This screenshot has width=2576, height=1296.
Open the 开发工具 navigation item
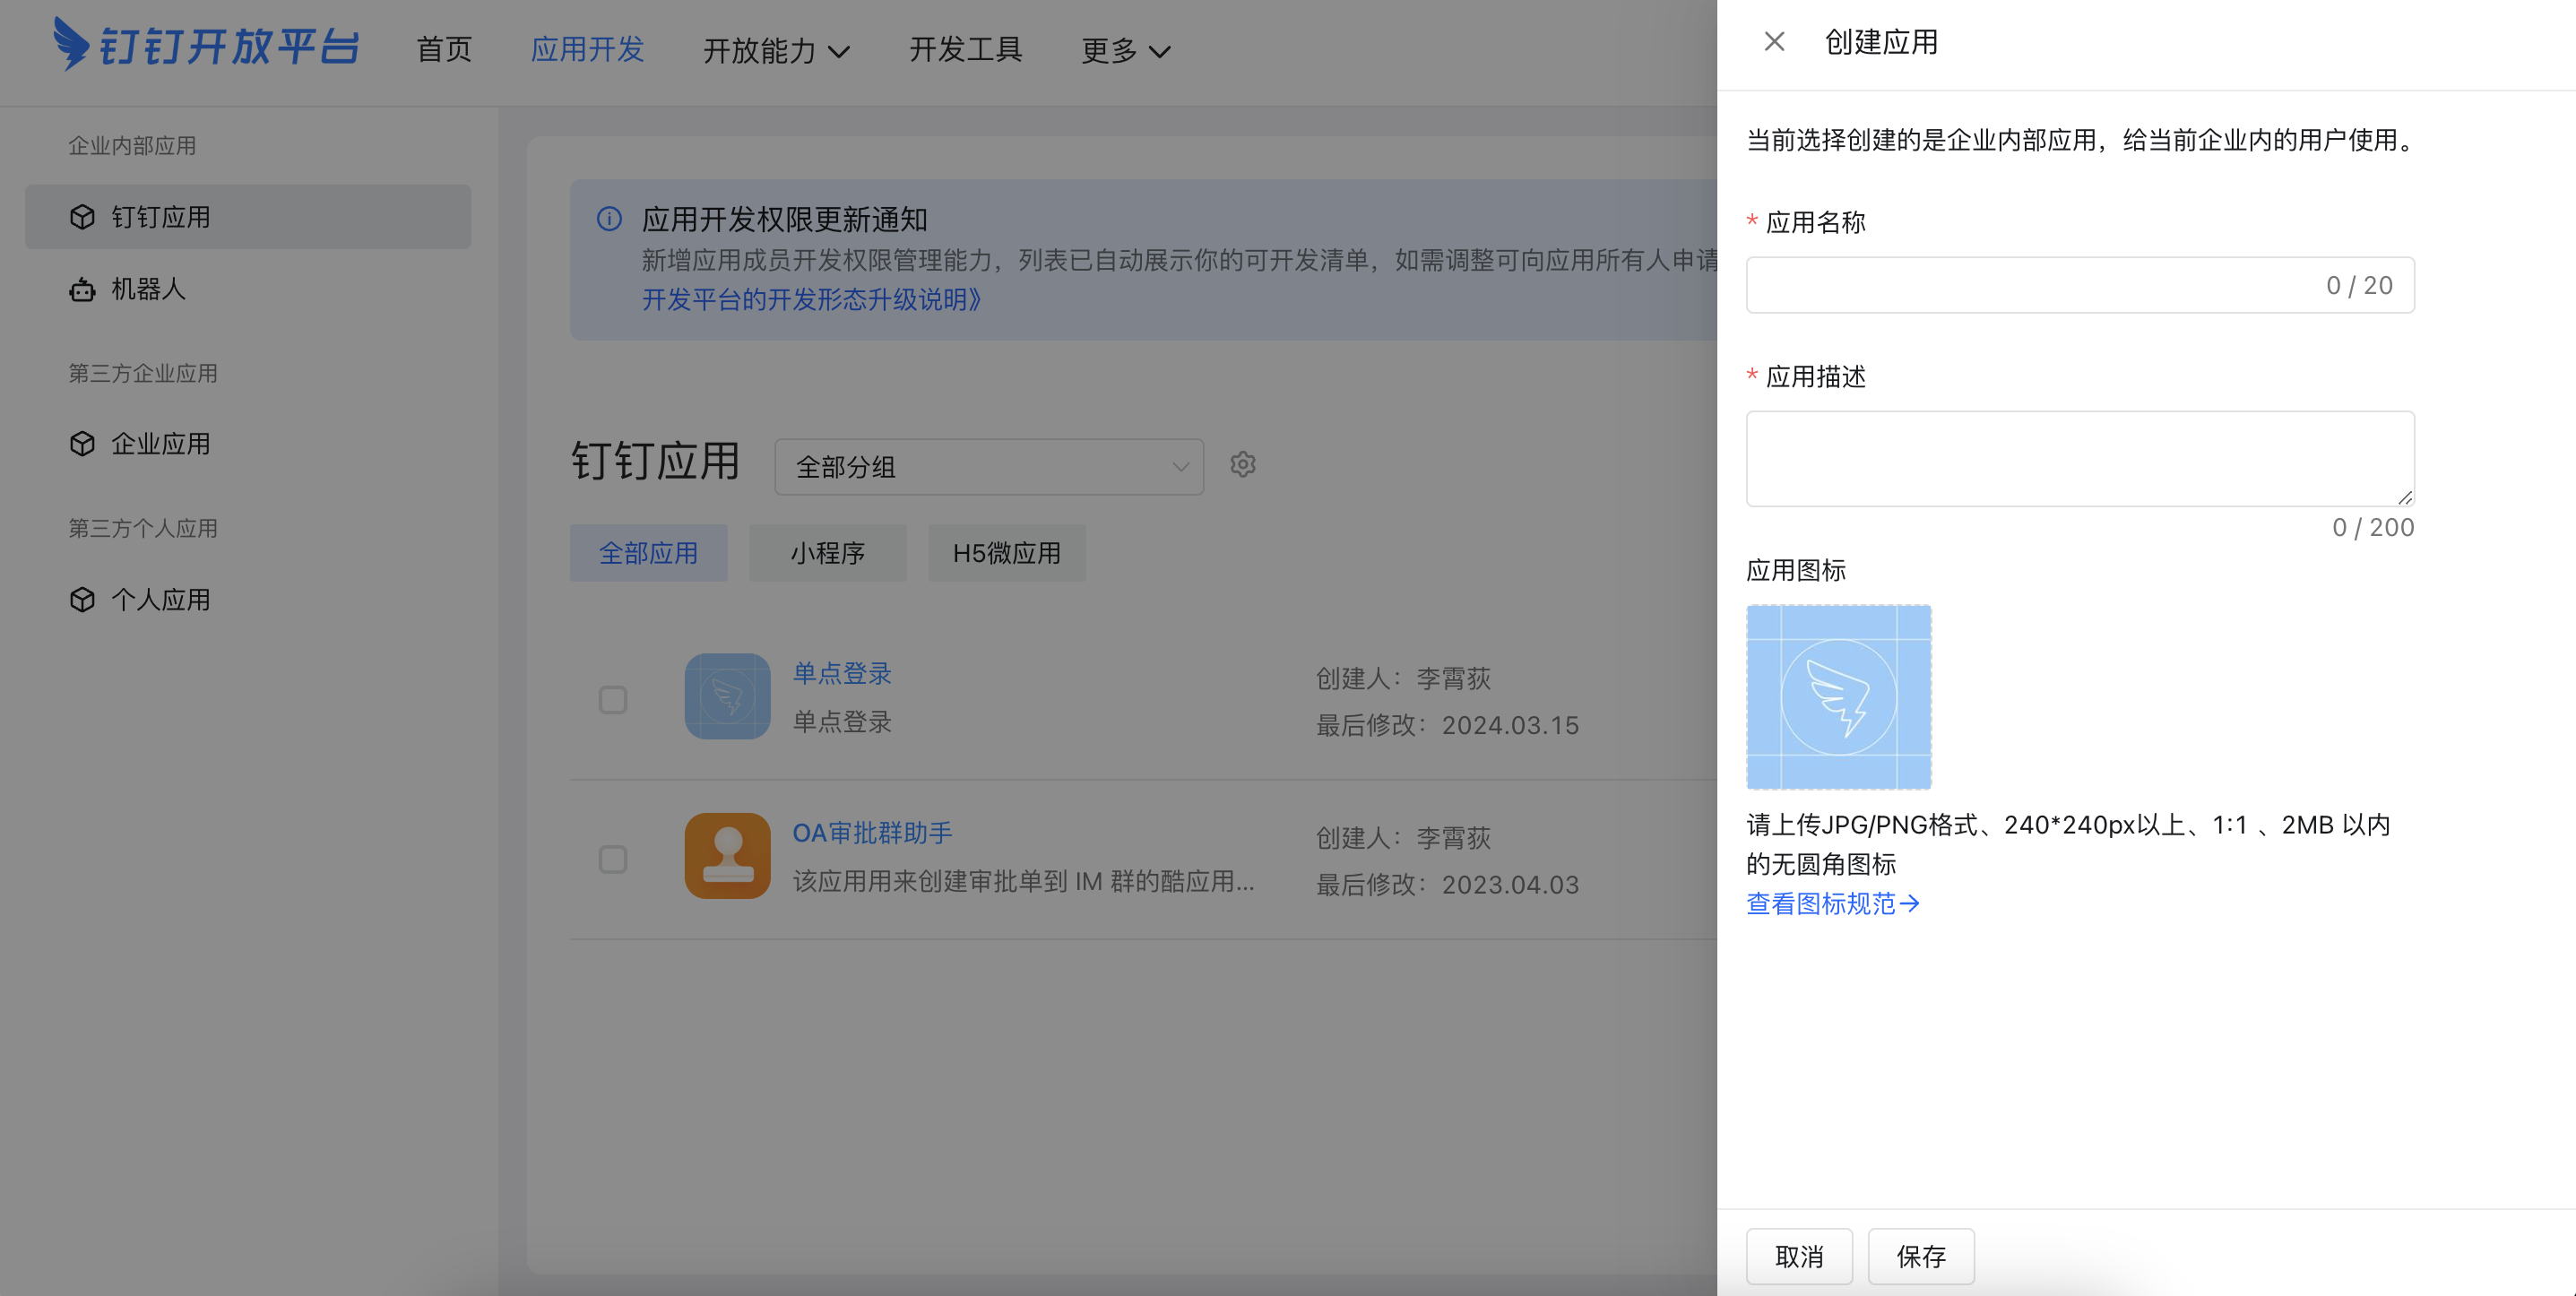tap(965, 49)
